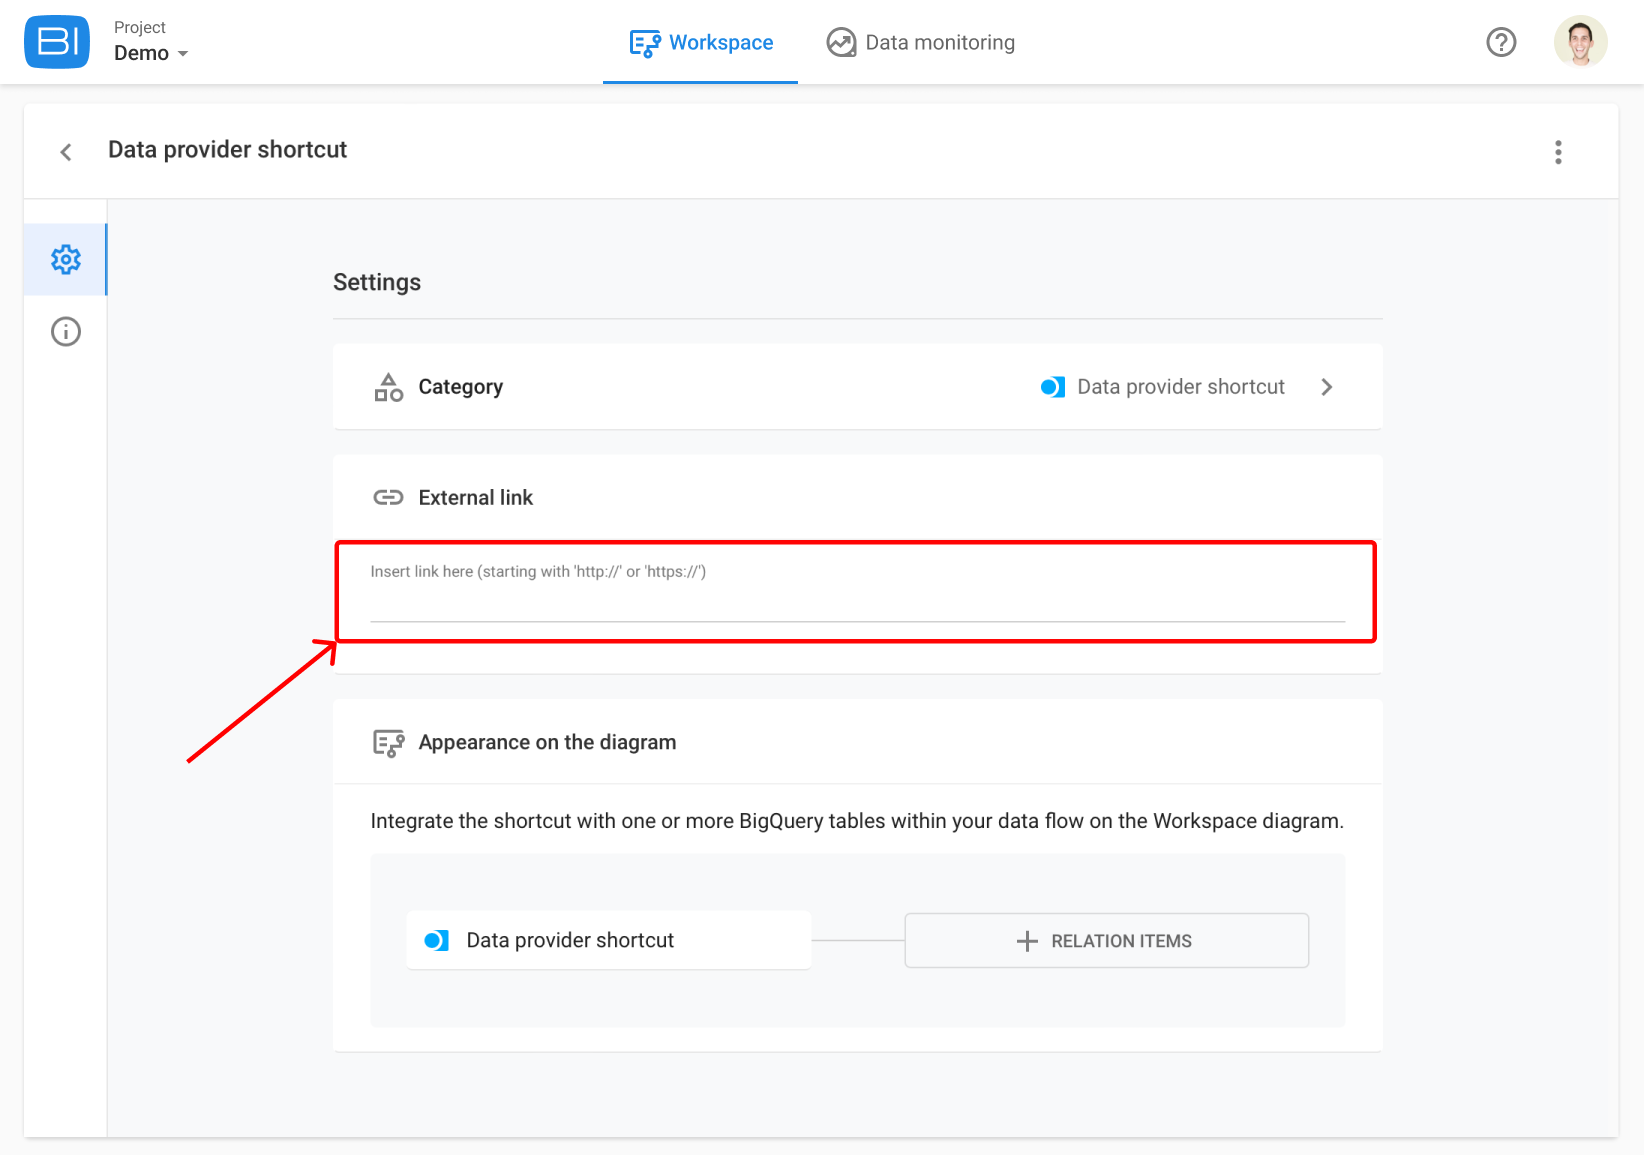Click the plus icon in RELATION ITEMS
Image resolution: width=1644 pixels, height=1155 pixels.
pyautogui.click(x=1027, y=941)
